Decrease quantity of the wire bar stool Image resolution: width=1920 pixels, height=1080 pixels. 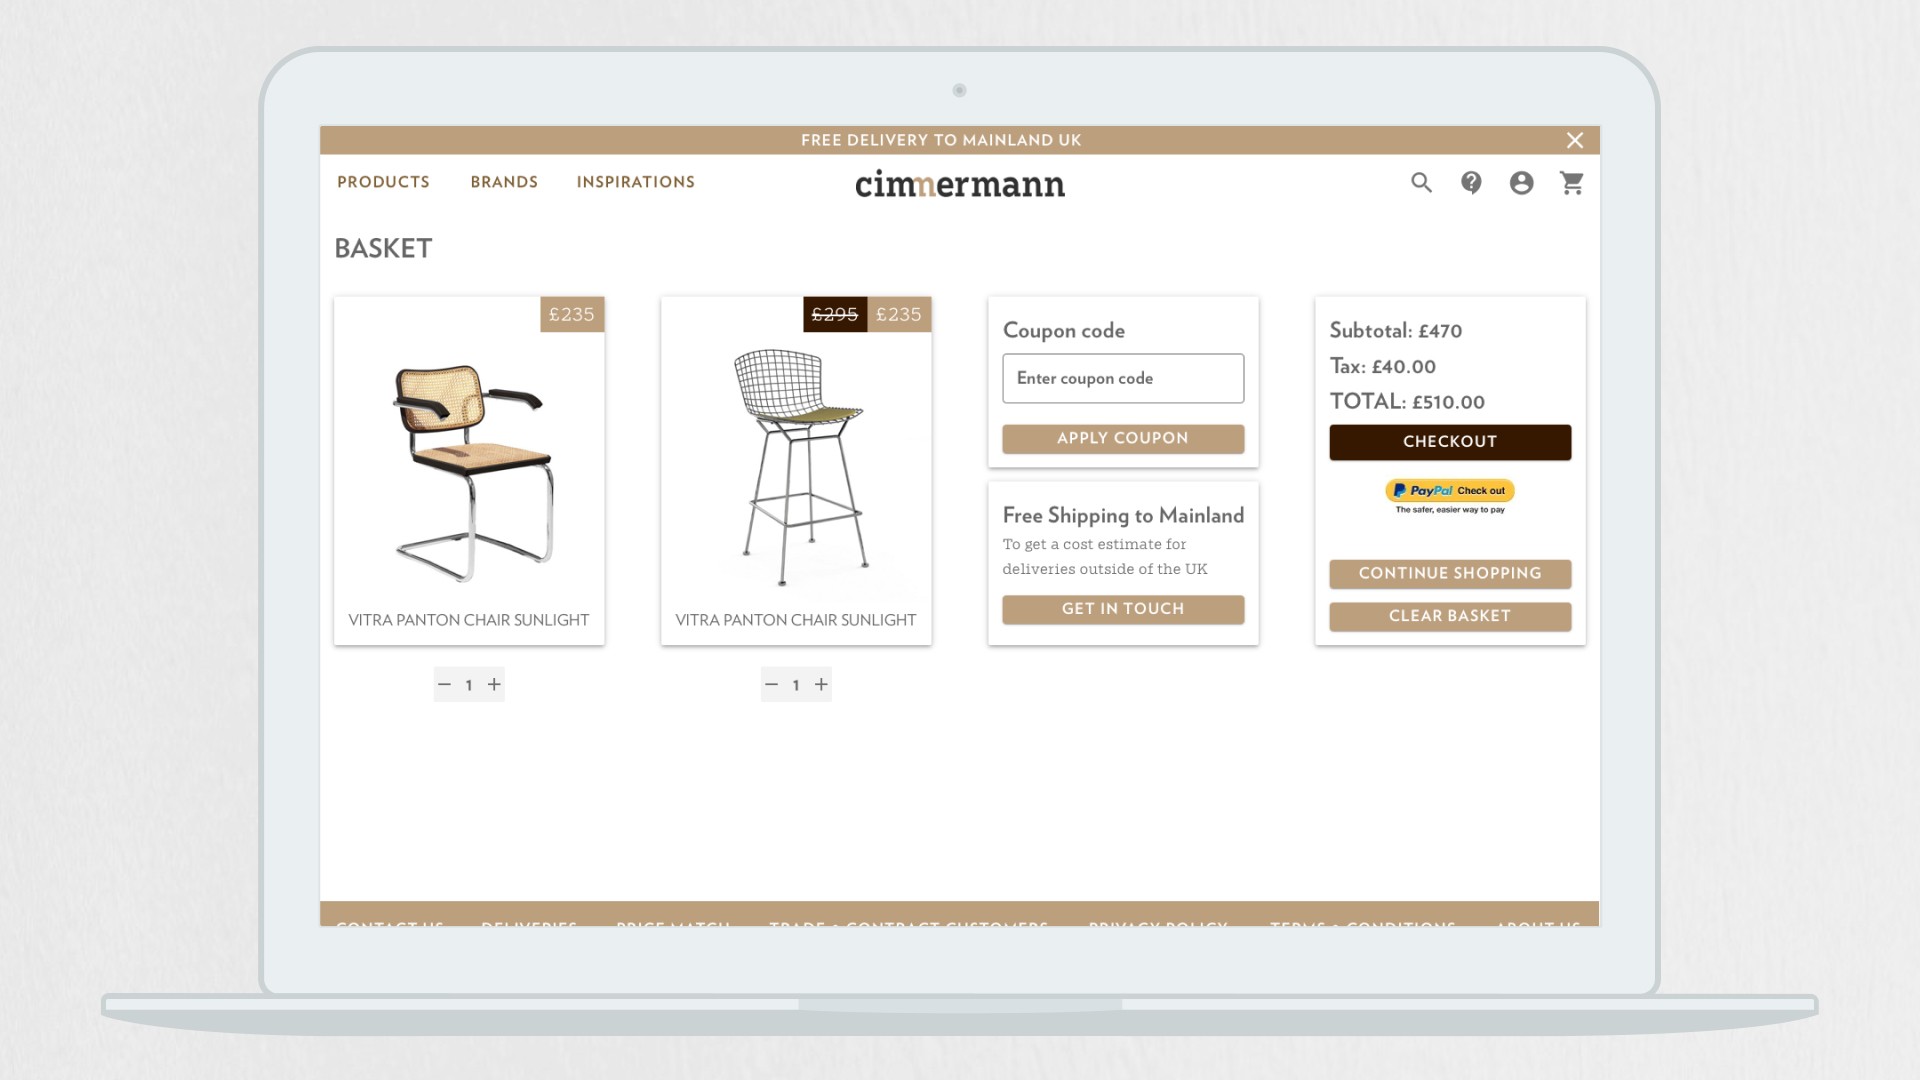pyautogui.click(x=771, y=685)
